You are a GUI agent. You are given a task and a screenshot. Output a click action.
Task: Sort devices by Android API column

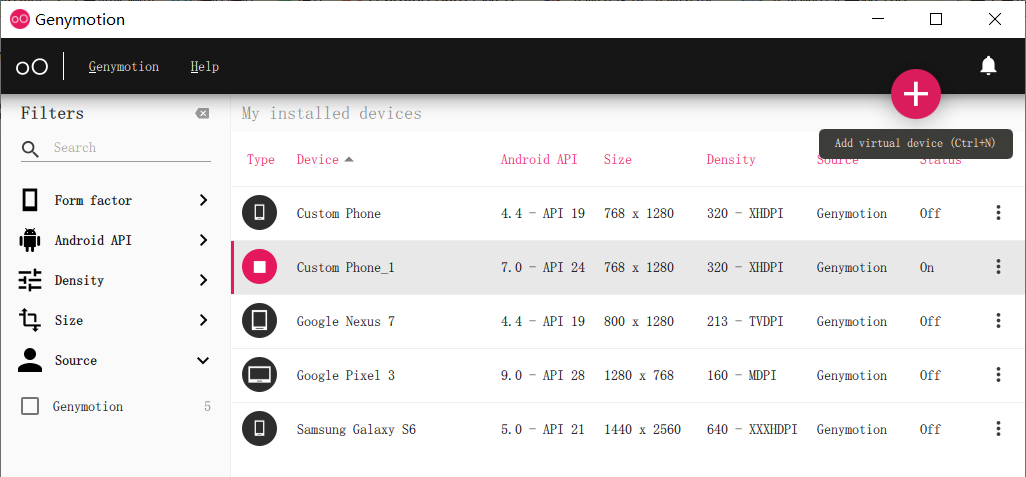(x=539, y=160)
